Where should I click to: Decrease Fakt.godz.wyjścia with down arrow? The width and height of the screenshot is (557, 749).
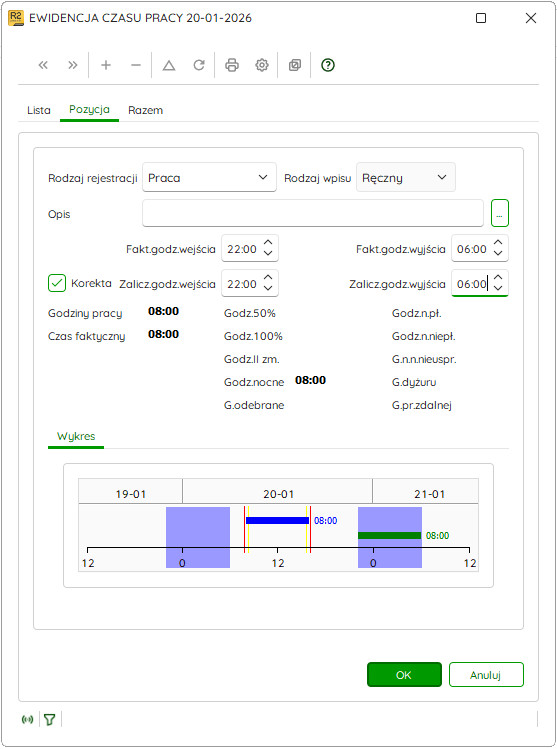pos(498,253)
